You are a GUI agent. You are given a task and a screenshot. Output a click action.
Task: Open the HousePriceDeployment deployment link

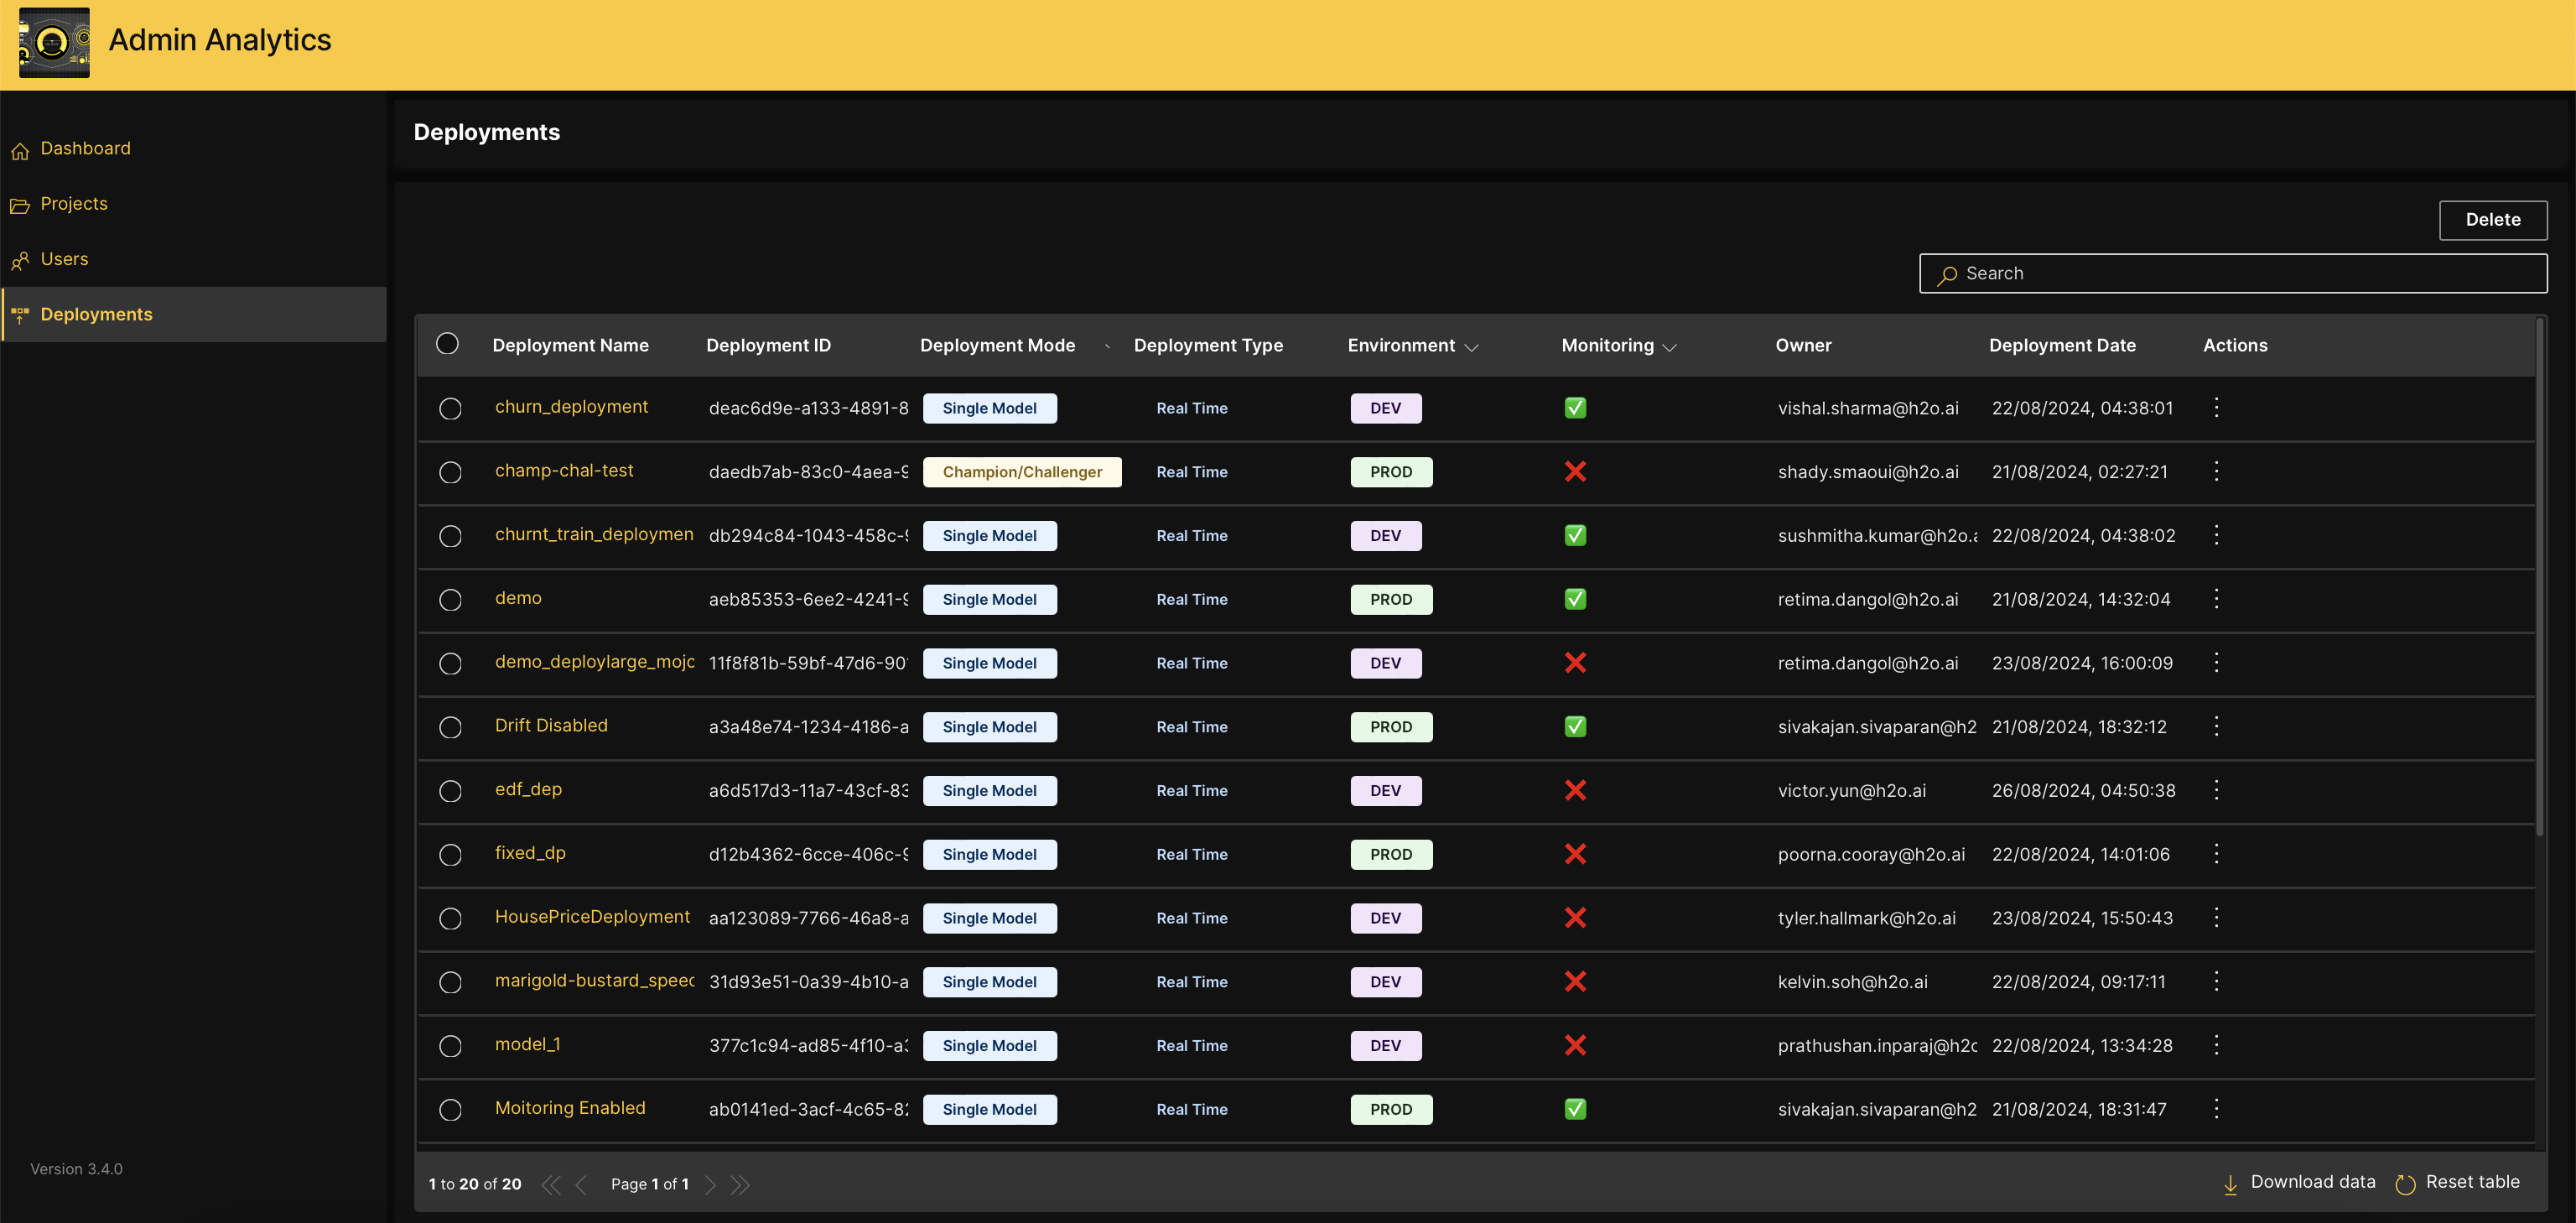(x=592, y=916)
